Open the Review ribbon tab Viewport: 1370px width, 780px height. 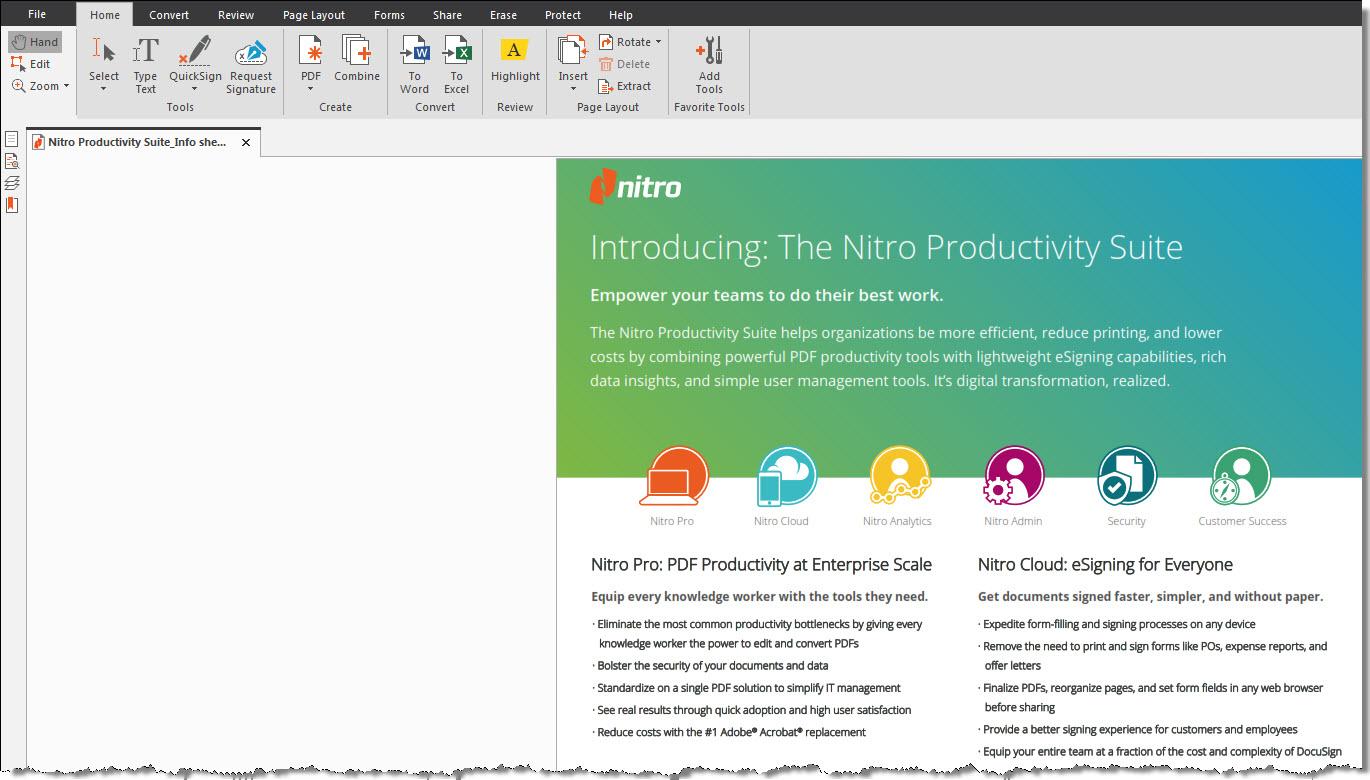pyautogui.click(x=236, y=15)
